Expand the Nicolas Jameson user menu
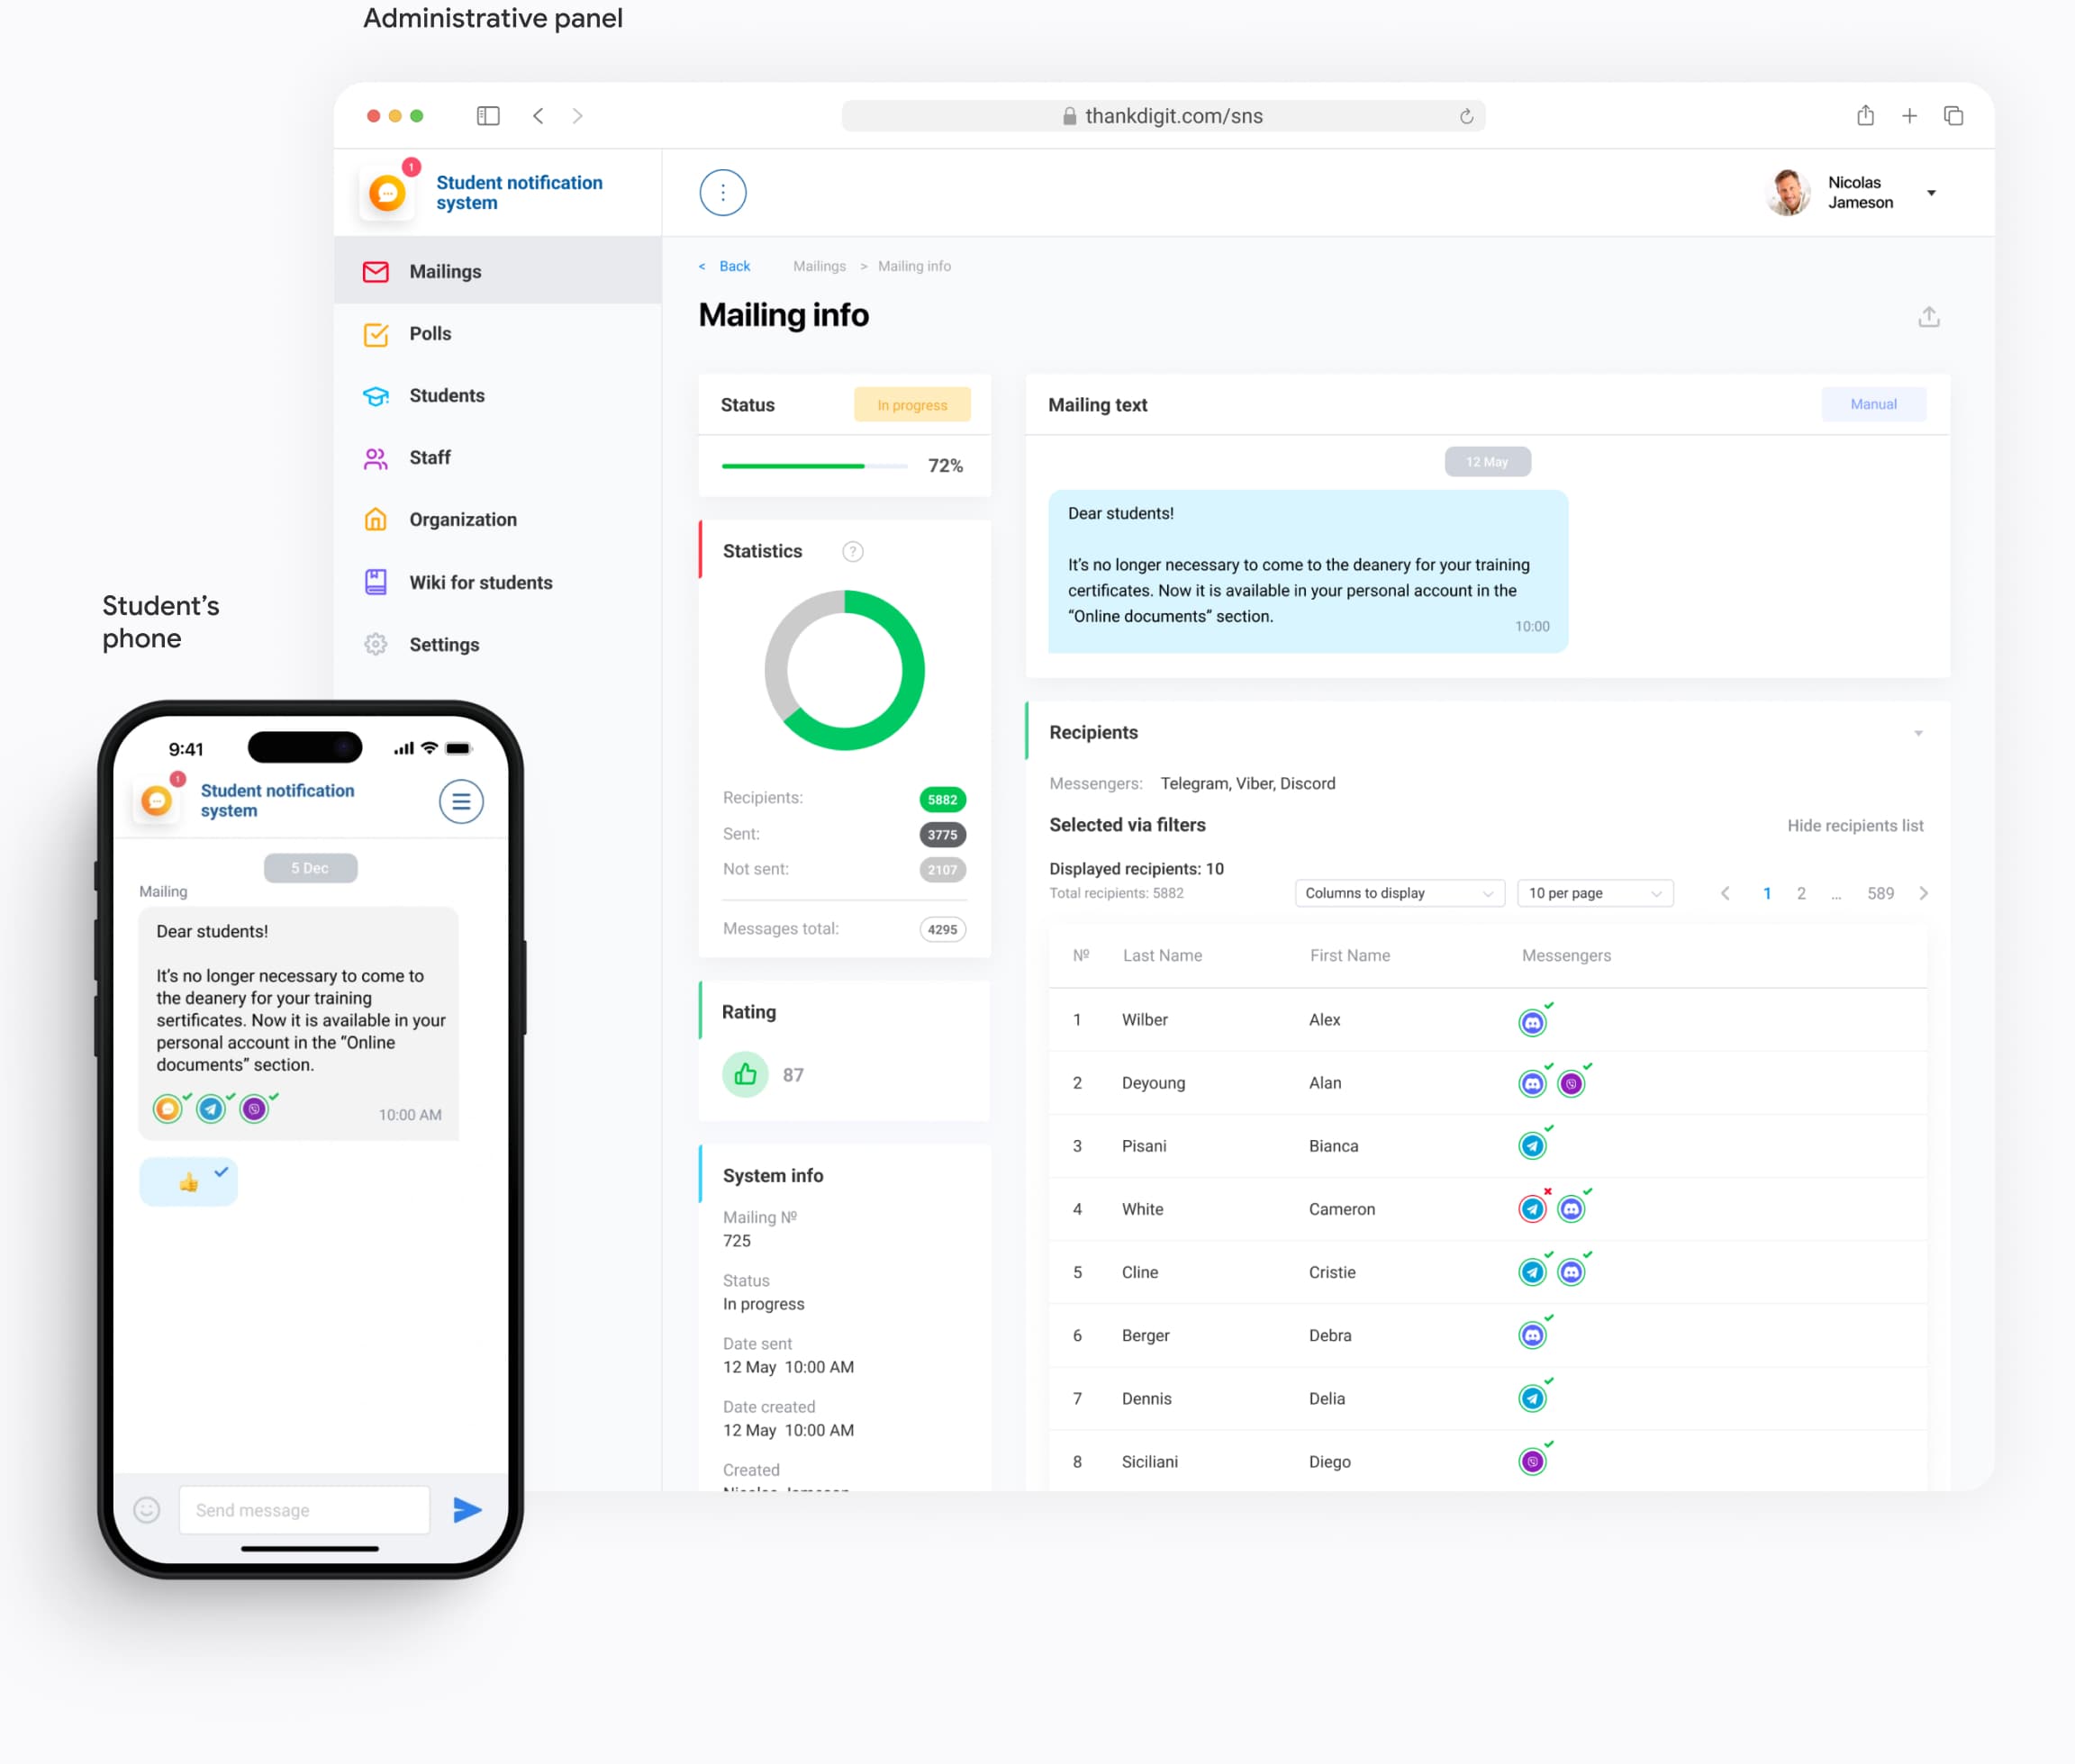Image resolution: width=2075 pixels, height=1764 pixels. coord(1931,192)
